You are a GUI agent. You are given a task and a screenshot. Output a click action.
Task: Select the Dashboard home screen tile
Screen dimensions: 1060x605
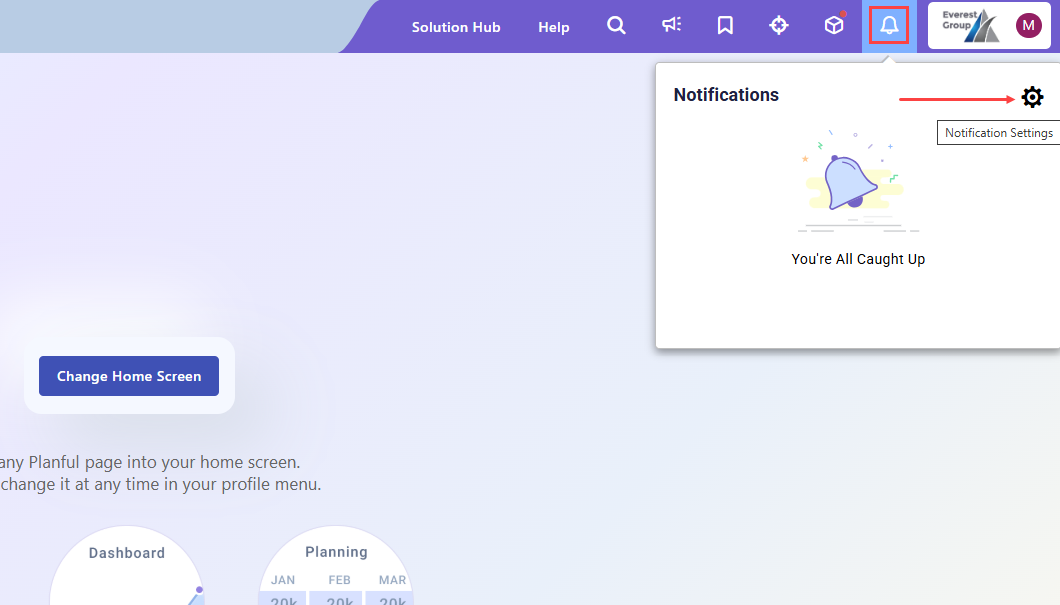(127, 565)
